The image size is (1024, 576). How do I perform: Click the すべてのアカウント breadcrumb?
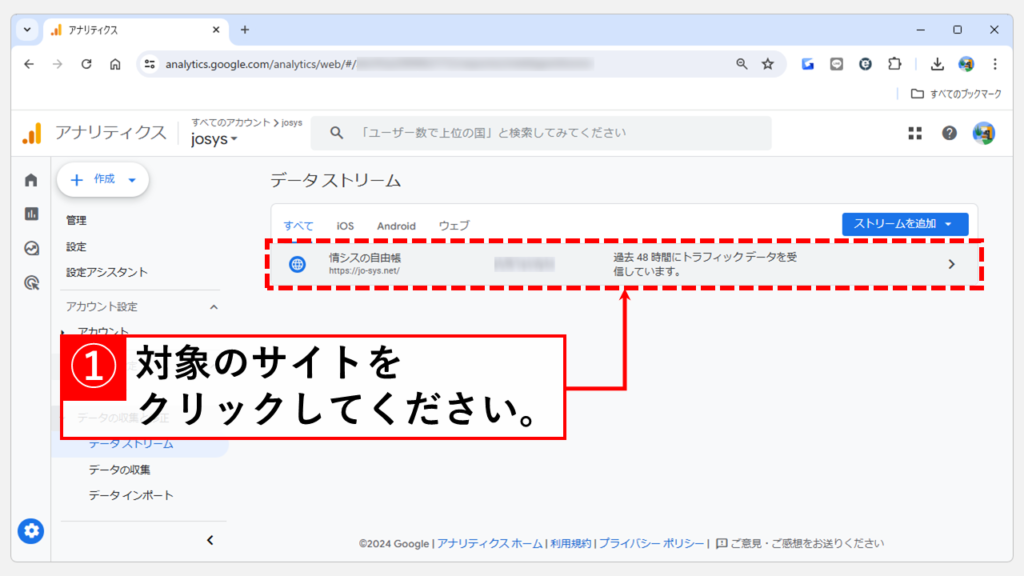(231, 123)
